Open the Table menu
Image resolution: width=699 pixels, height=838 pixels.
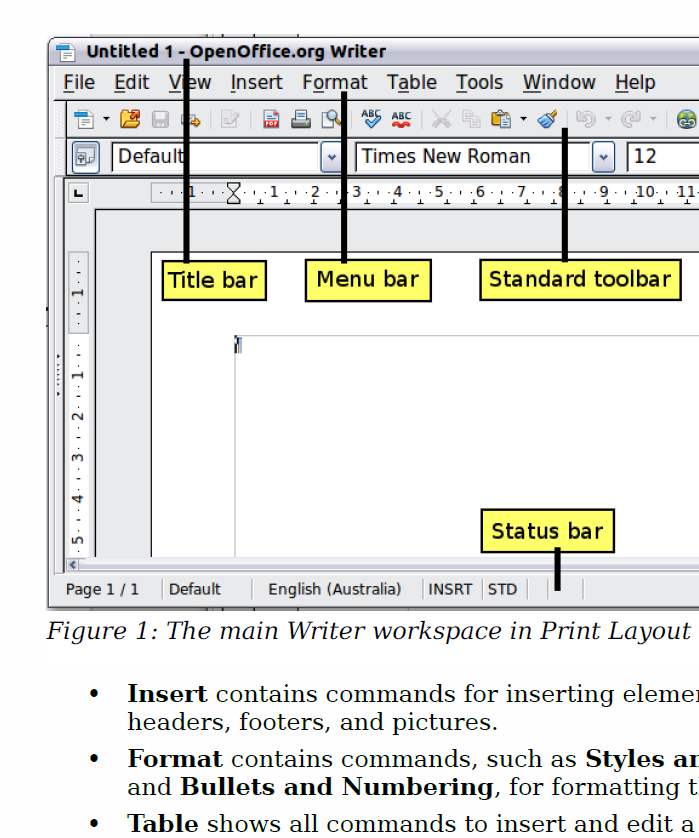tap(412, 82)
